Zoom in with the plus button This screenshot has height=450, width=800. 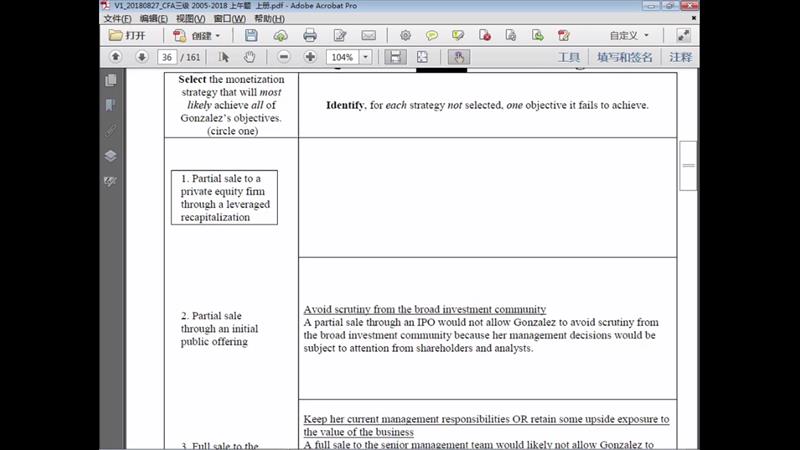(310, 57)
